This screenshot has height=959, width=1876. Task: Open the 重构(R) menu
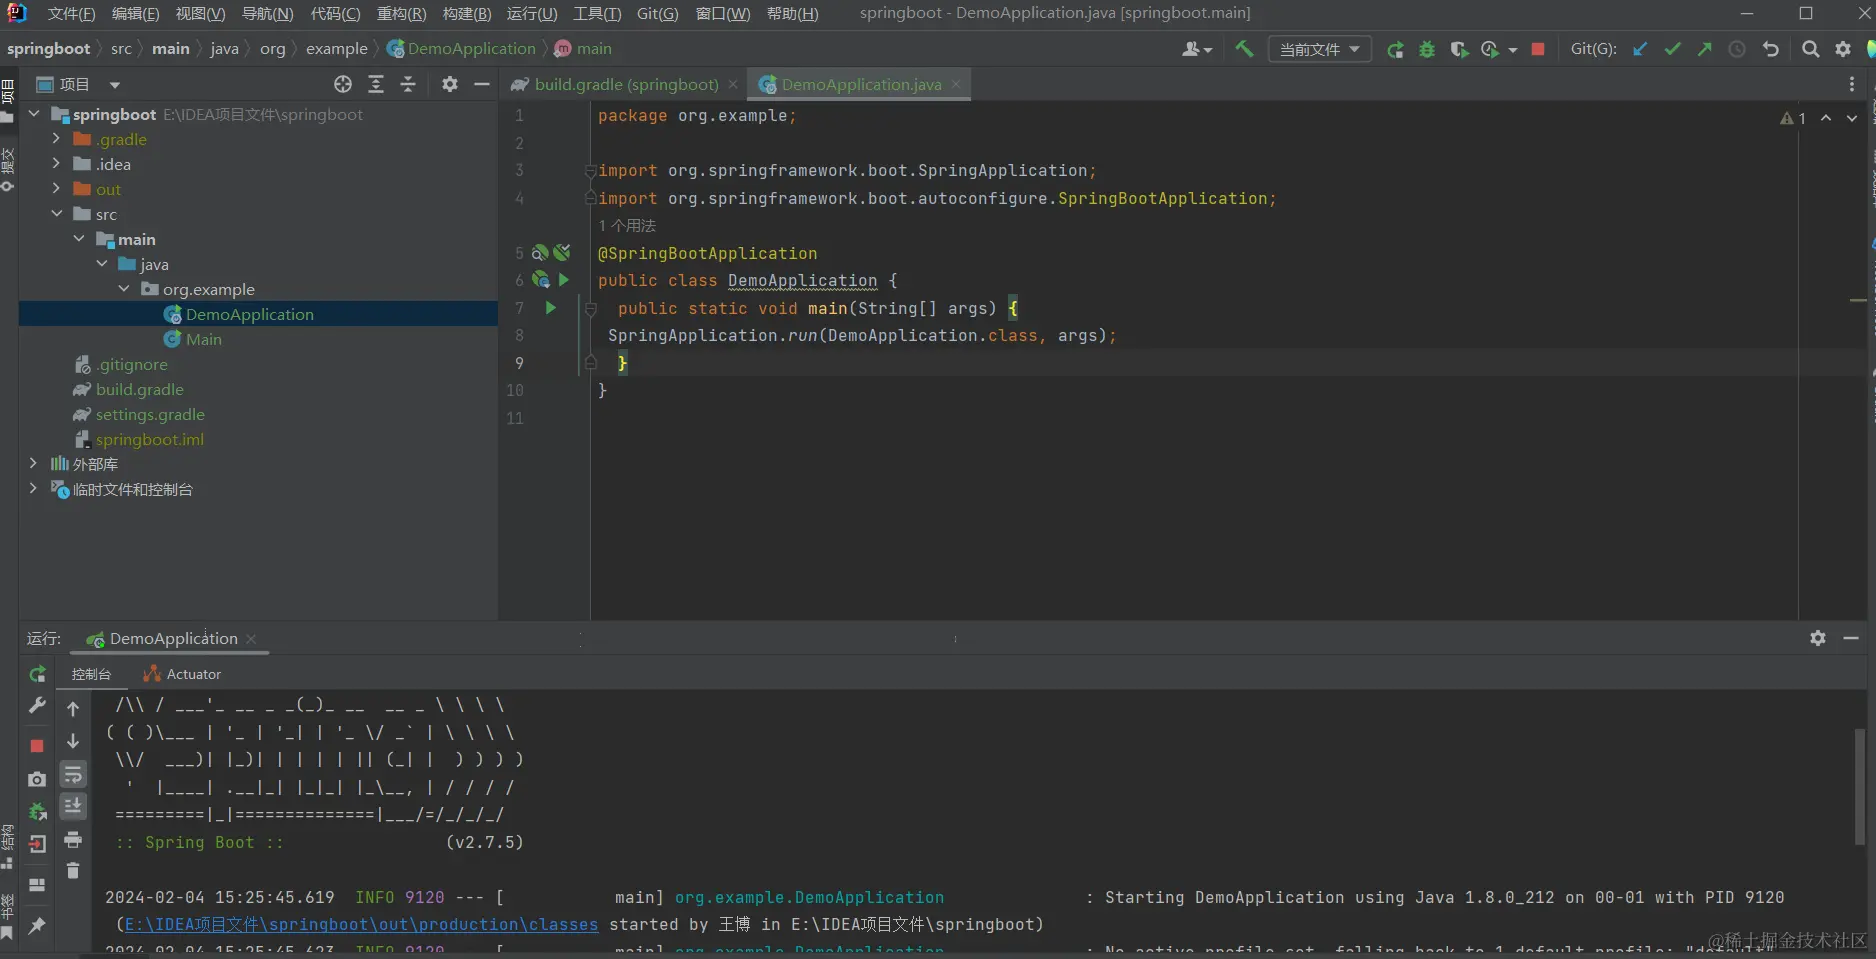[x=401, y=13]
